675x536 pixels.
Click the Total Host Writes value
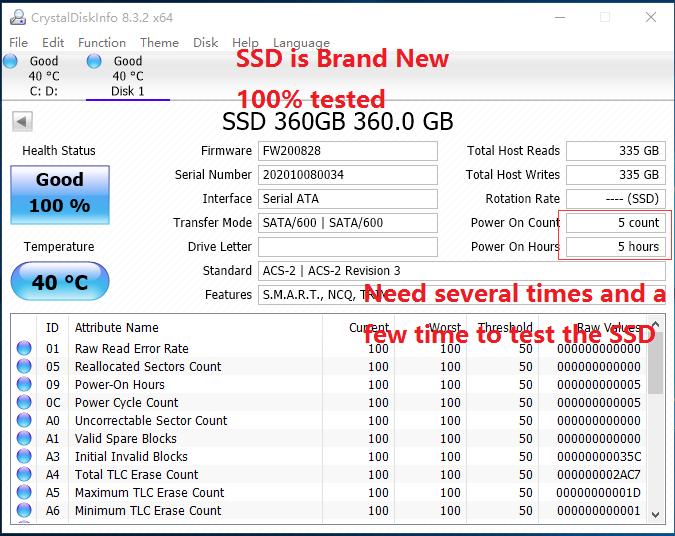[616, 175]
